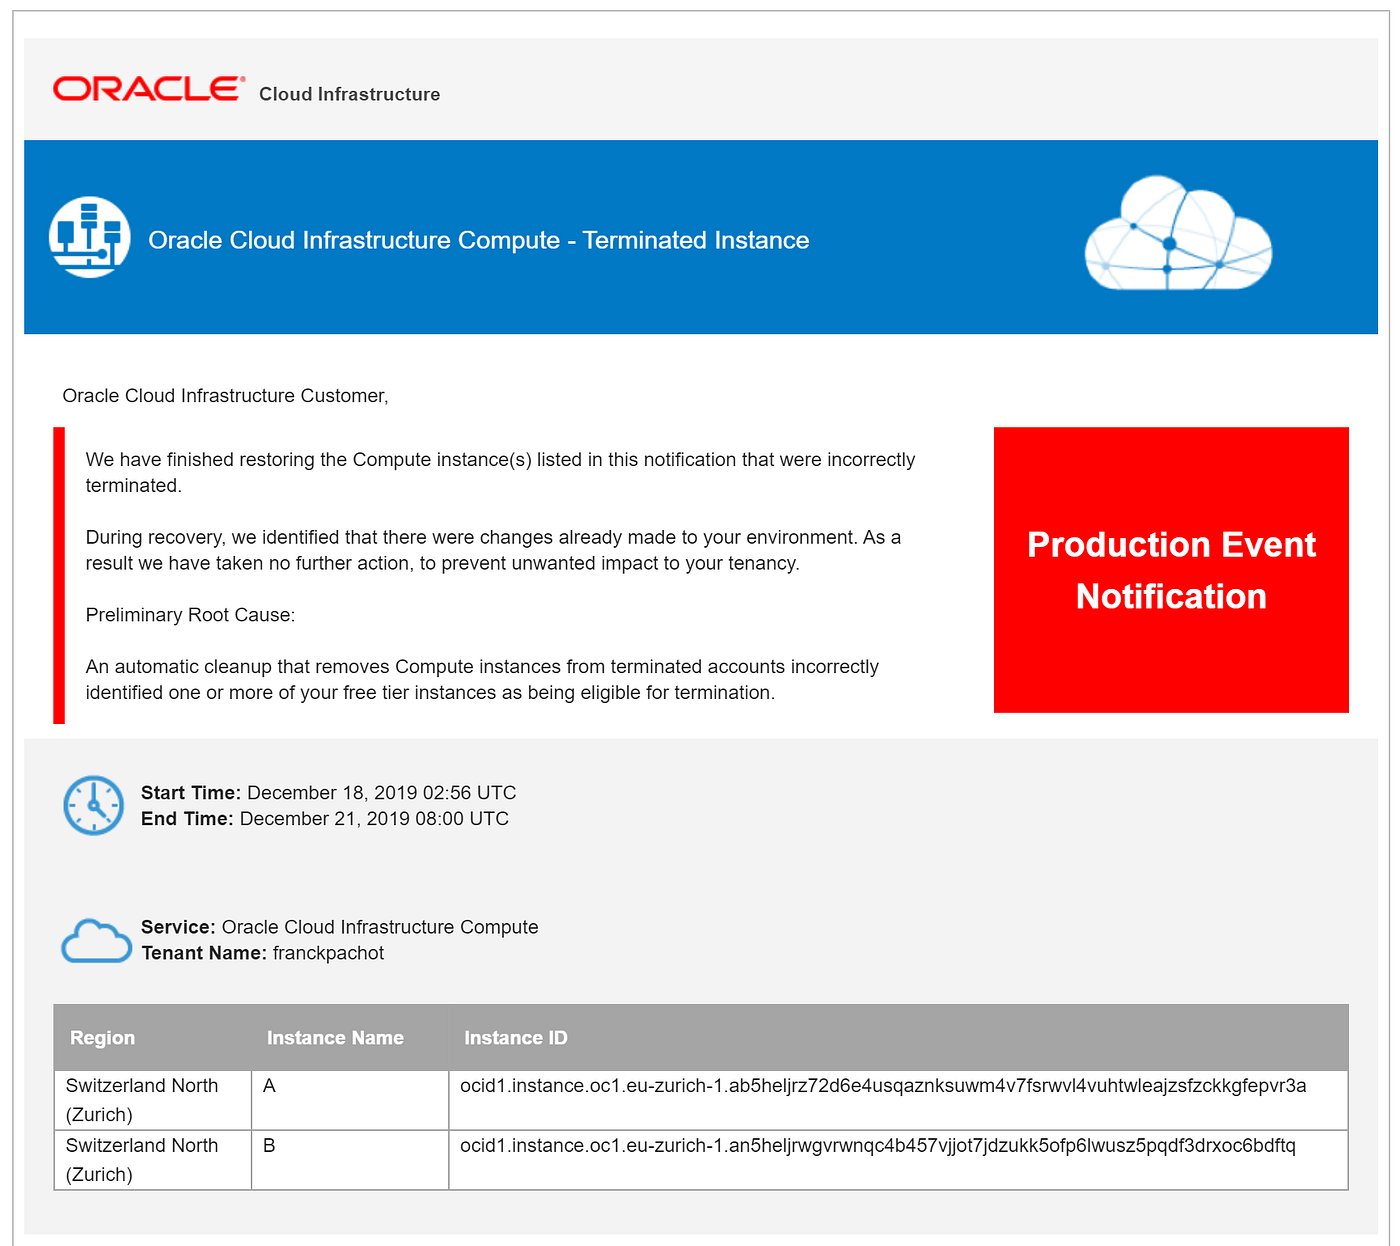Click the End Time value 'December 21, 2019 08:00 UTC'

[x=374, y=819]
